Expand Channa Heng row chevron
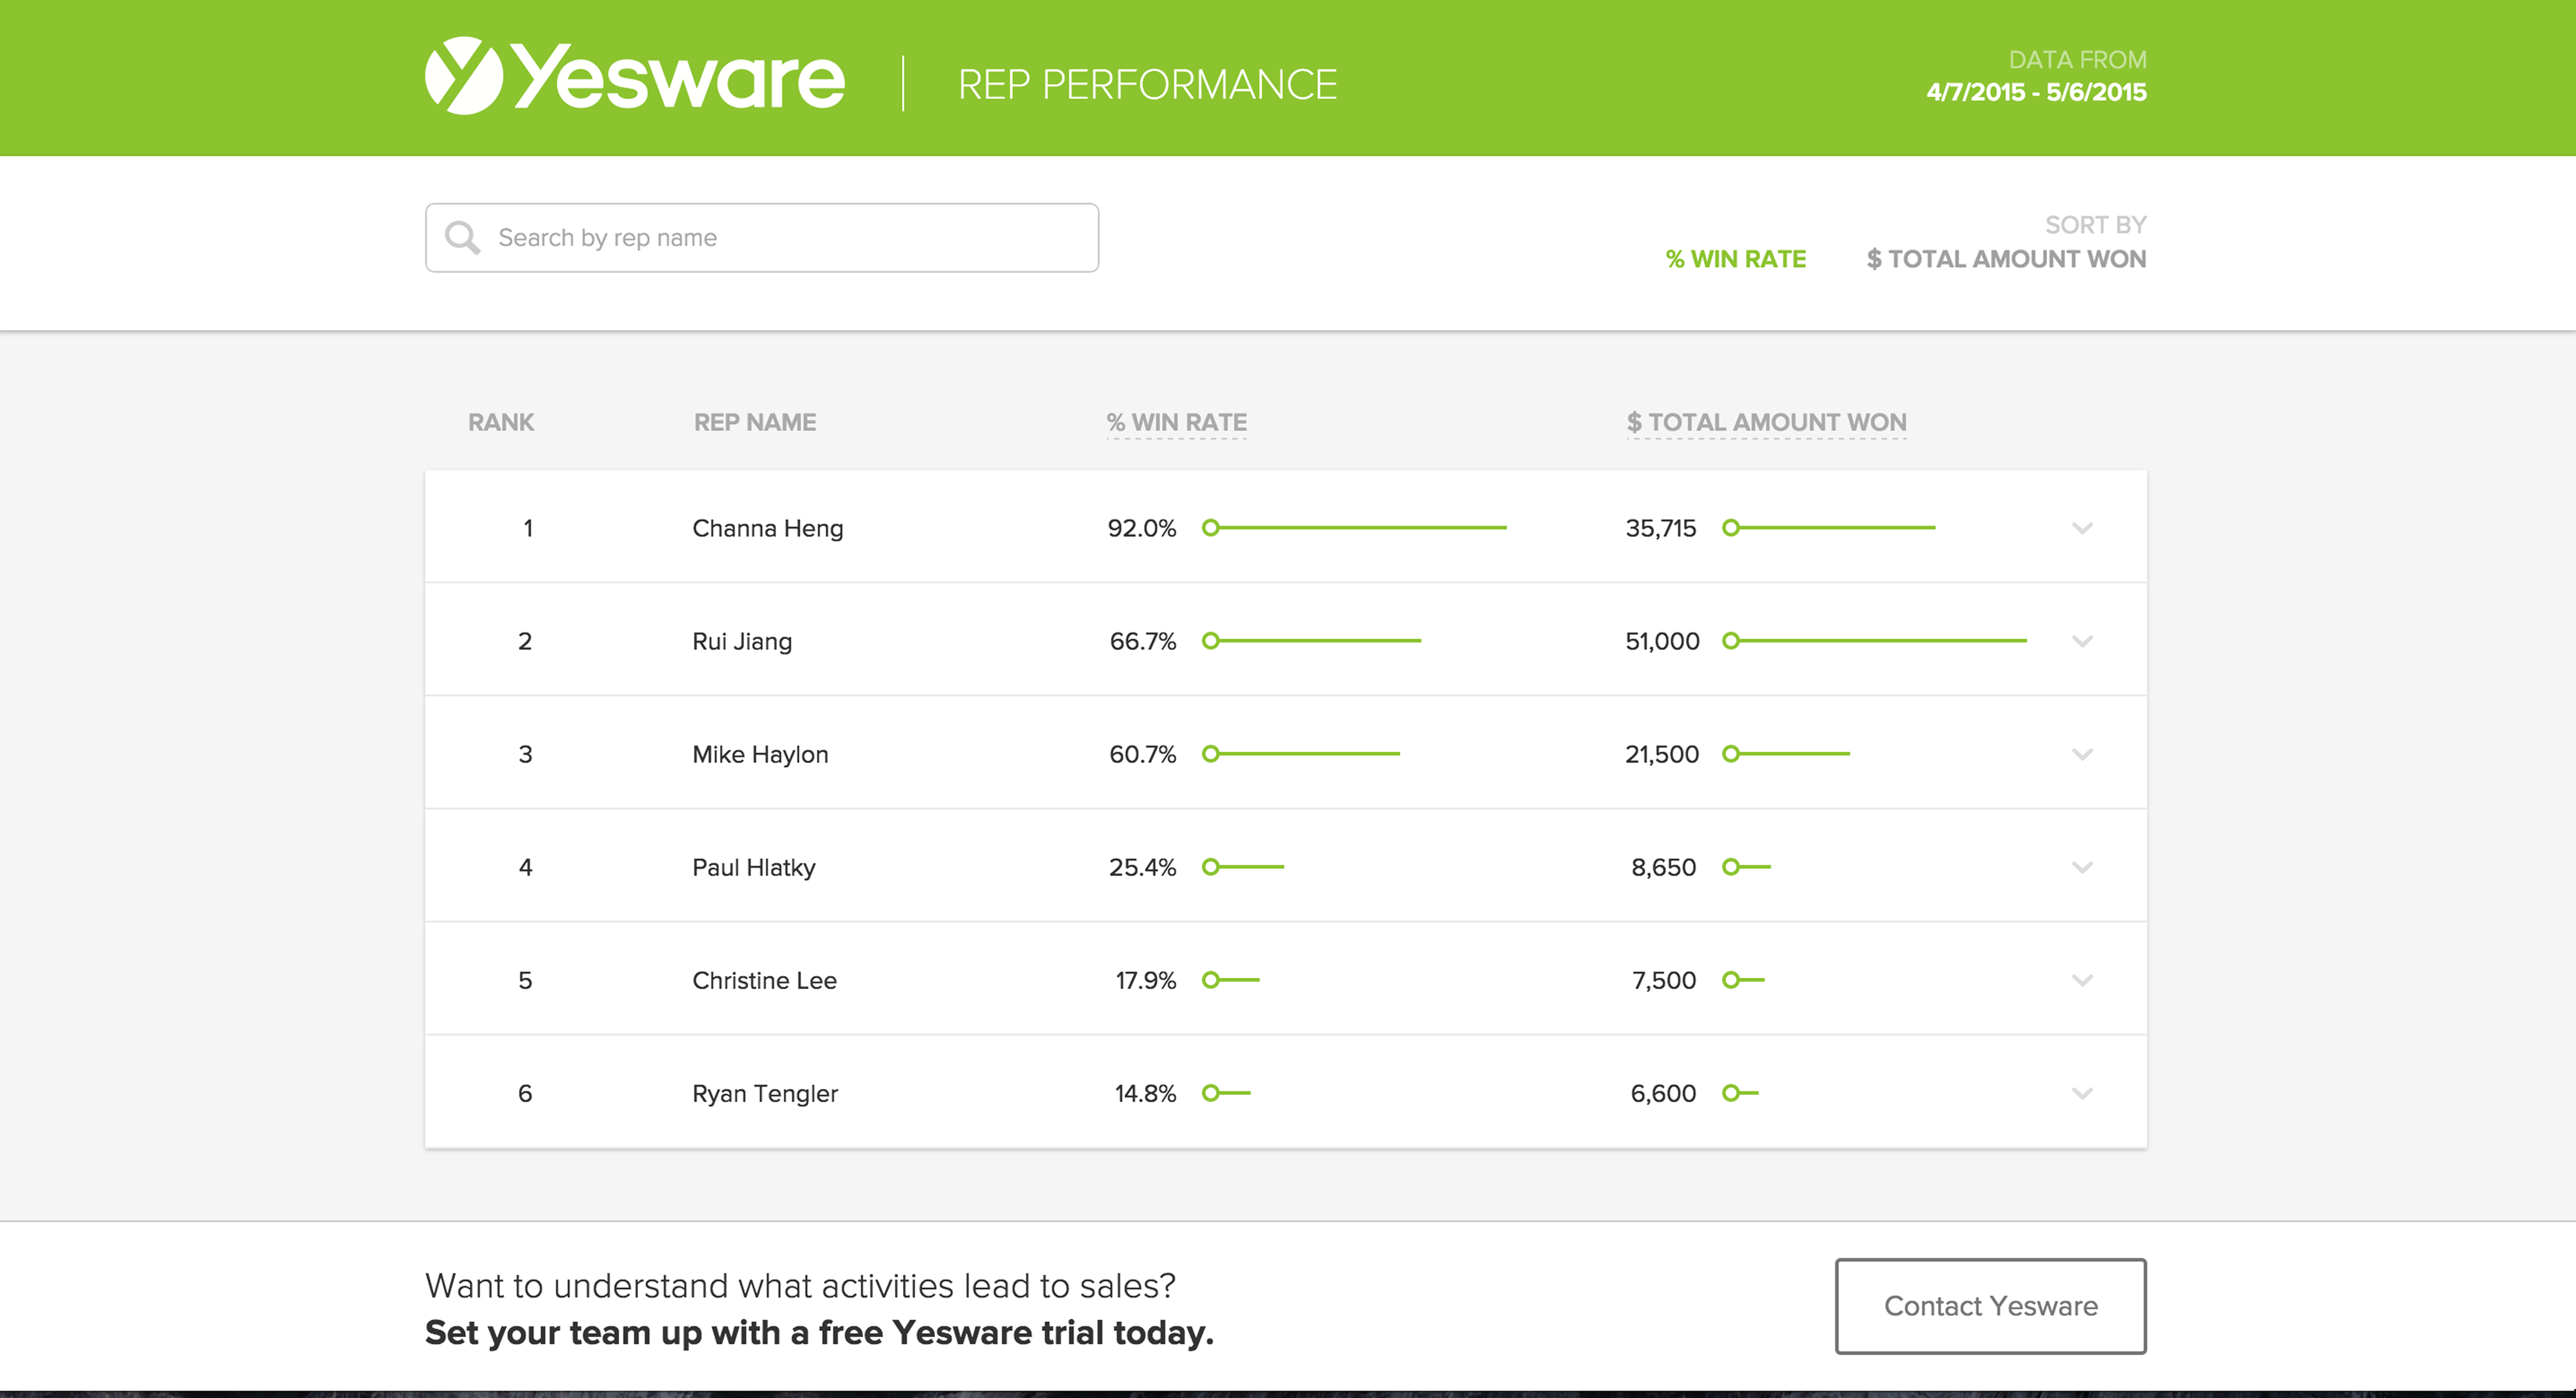 point(2082,528)
